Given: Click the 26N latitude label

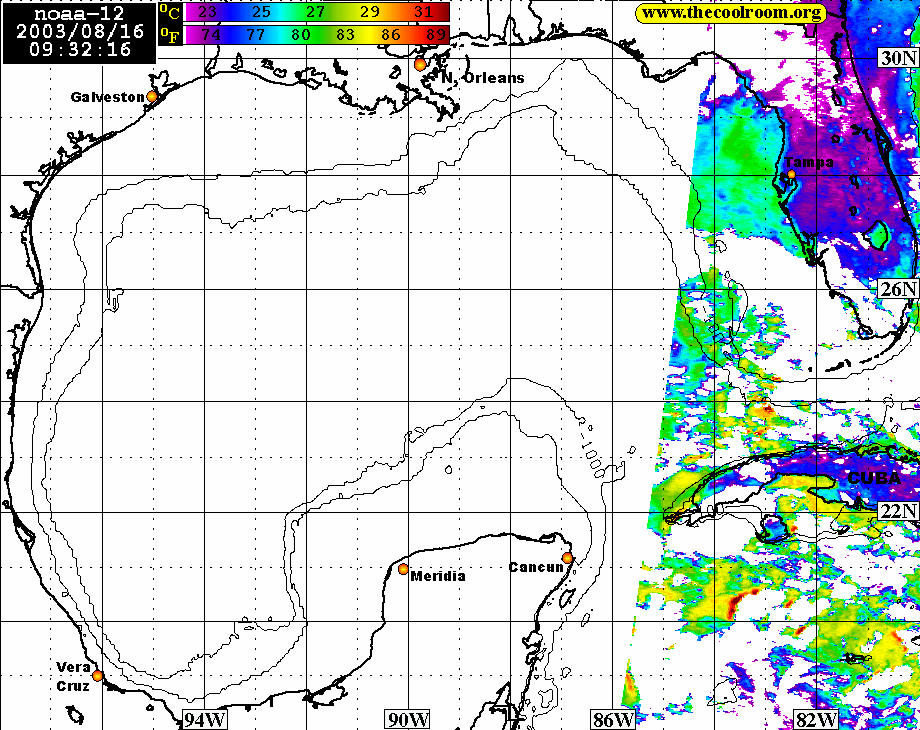Looking at the screenshot, I should (898, 288).
